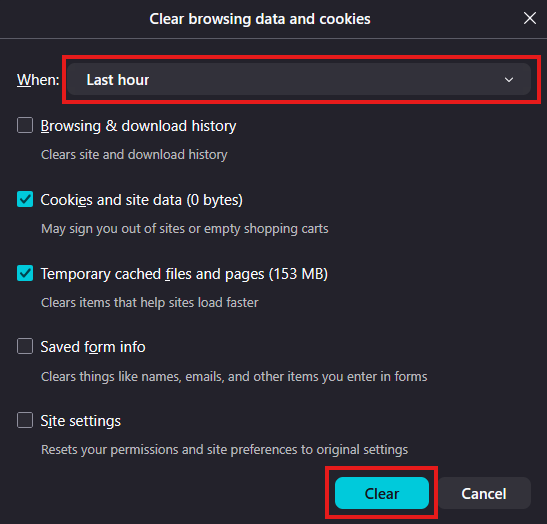Image resolution: width=547 pixels, height=524 pixels.
Task: Click 'Clears site and download history' description
Action: pyautogui.click(x=134, y=155)
